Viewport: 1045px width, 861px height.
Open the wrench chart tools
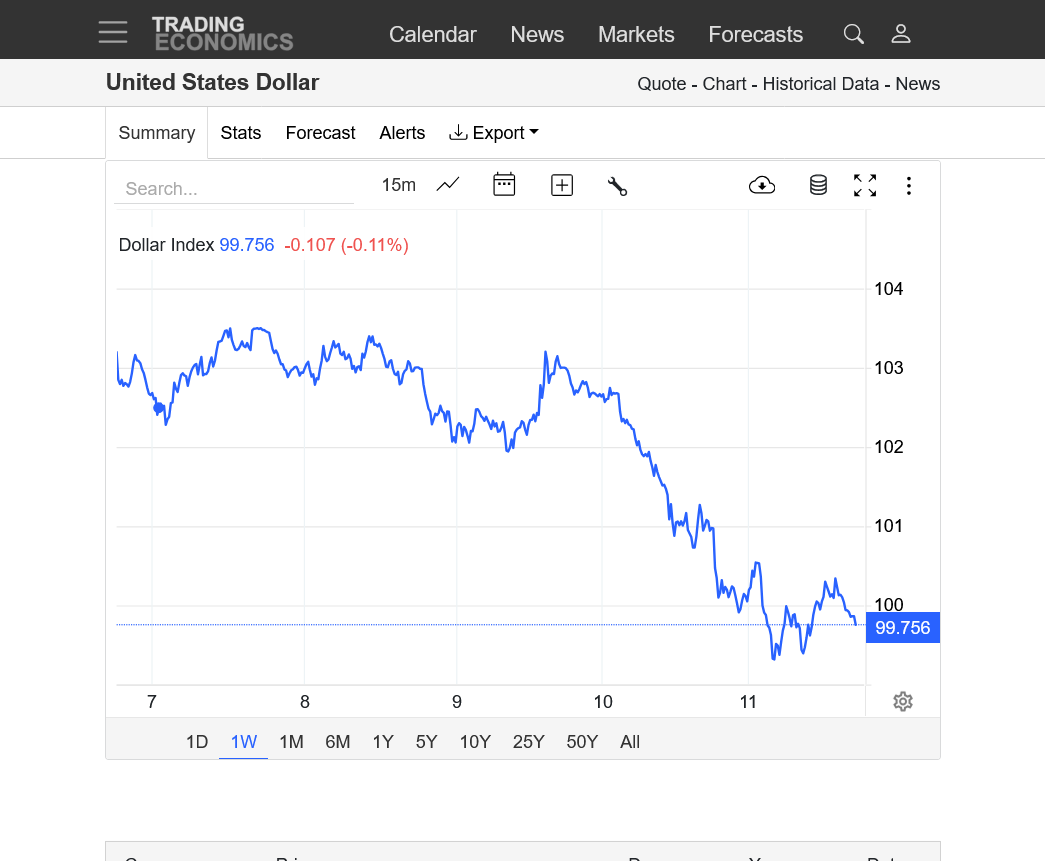tap(617, 185)
